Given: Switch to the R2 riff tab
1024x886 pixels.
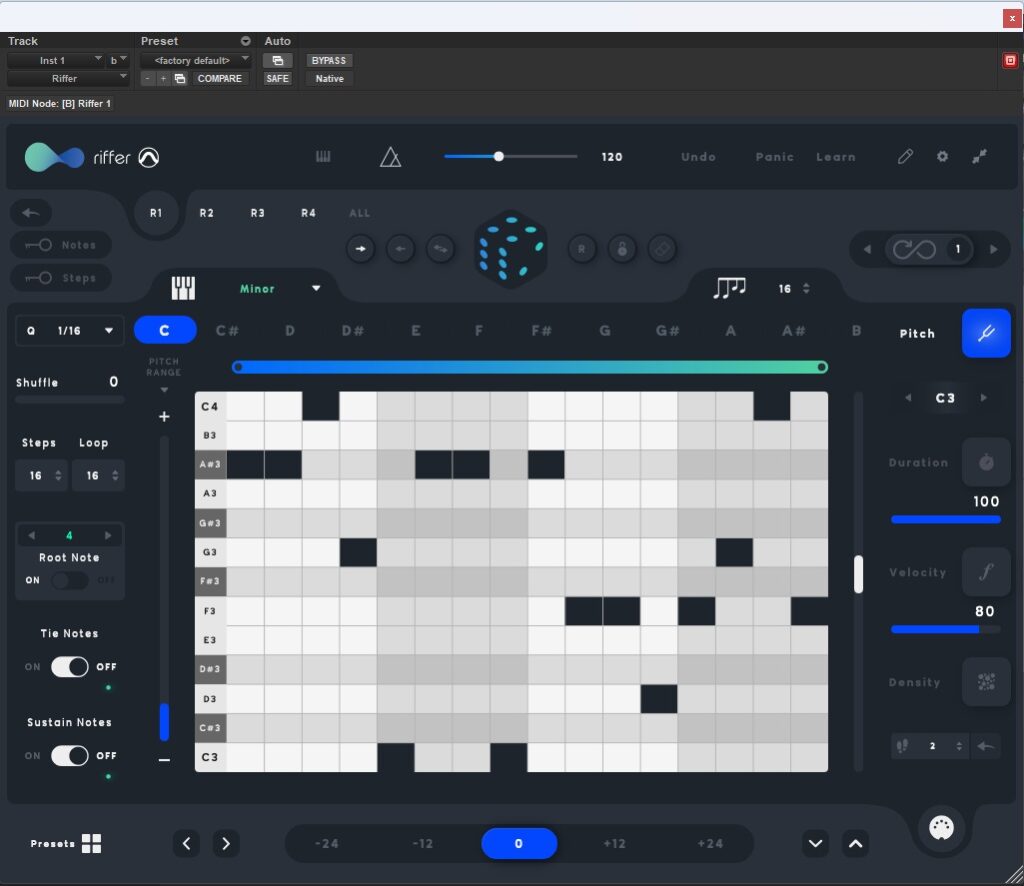Looking at the screenshot, I should pyautogui.click(x=206, y=213).
